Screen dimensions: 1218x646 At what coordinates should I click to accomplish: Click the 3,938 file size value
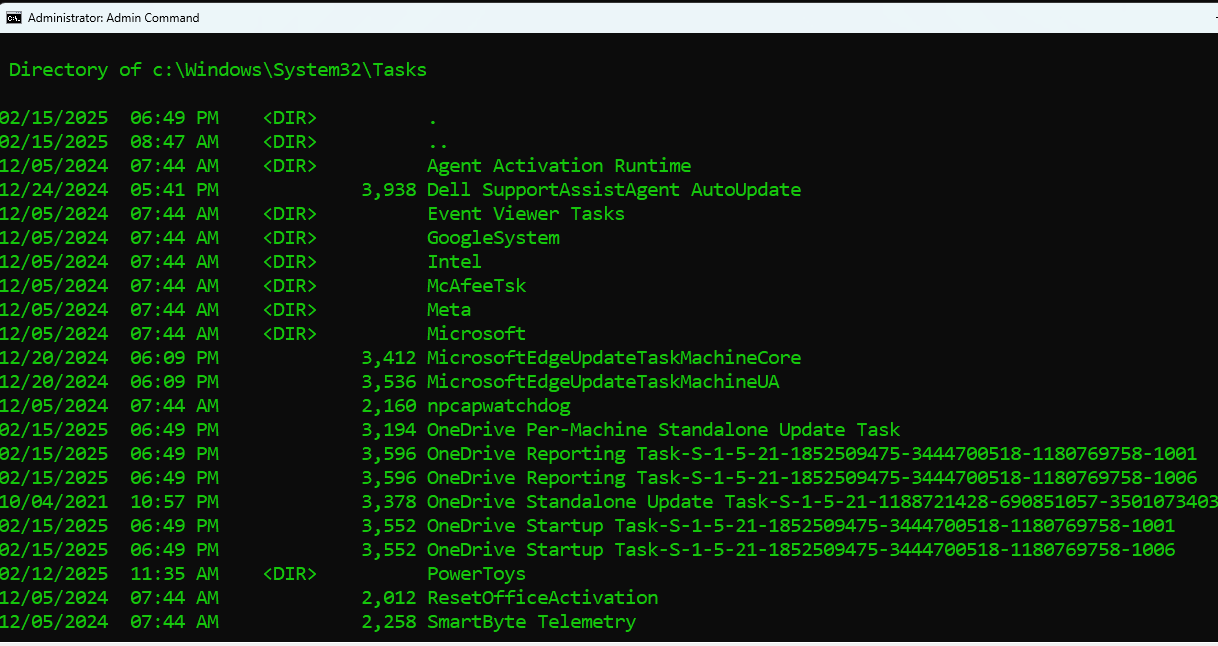click(x=388, y=190)
